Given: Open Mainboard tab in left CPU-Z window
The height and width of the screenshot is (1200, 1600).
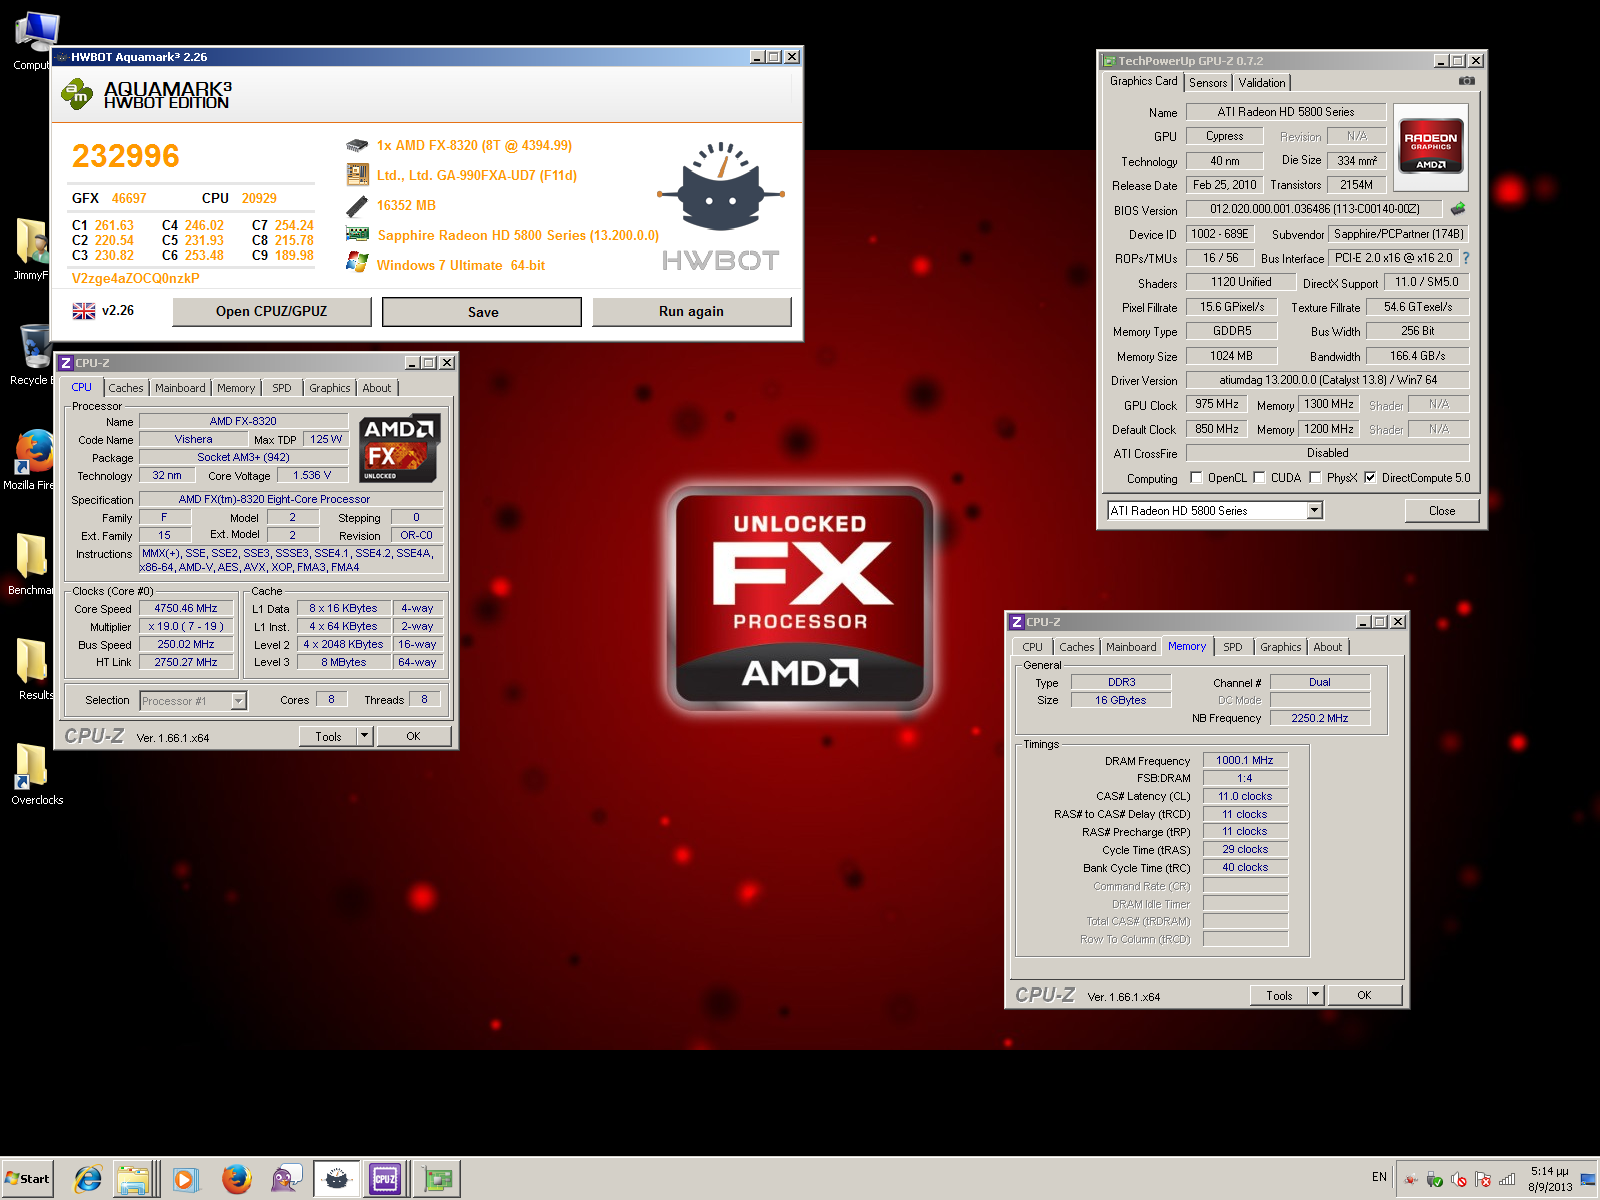Looking at the screenshot, I should coord(180,388).
